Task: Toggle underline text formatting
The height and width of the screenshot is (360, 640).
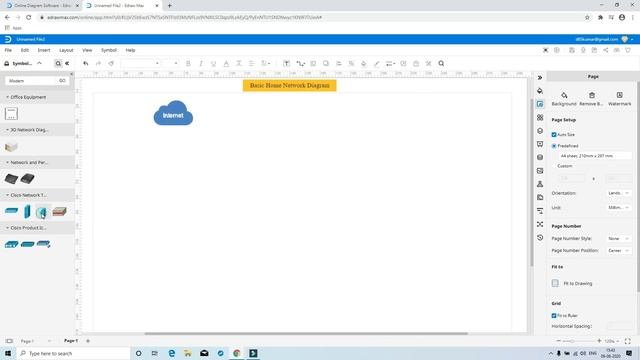Action: (x=213, y=64)
